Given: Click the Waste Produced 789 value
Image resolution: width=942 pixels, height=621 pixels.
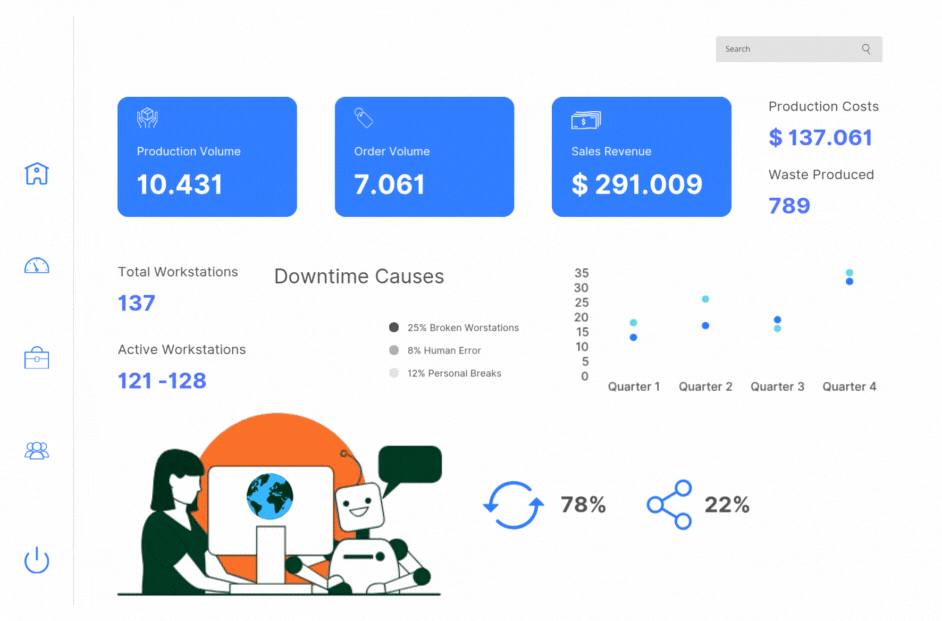Looking at the screenshot, I should point(789,206).
